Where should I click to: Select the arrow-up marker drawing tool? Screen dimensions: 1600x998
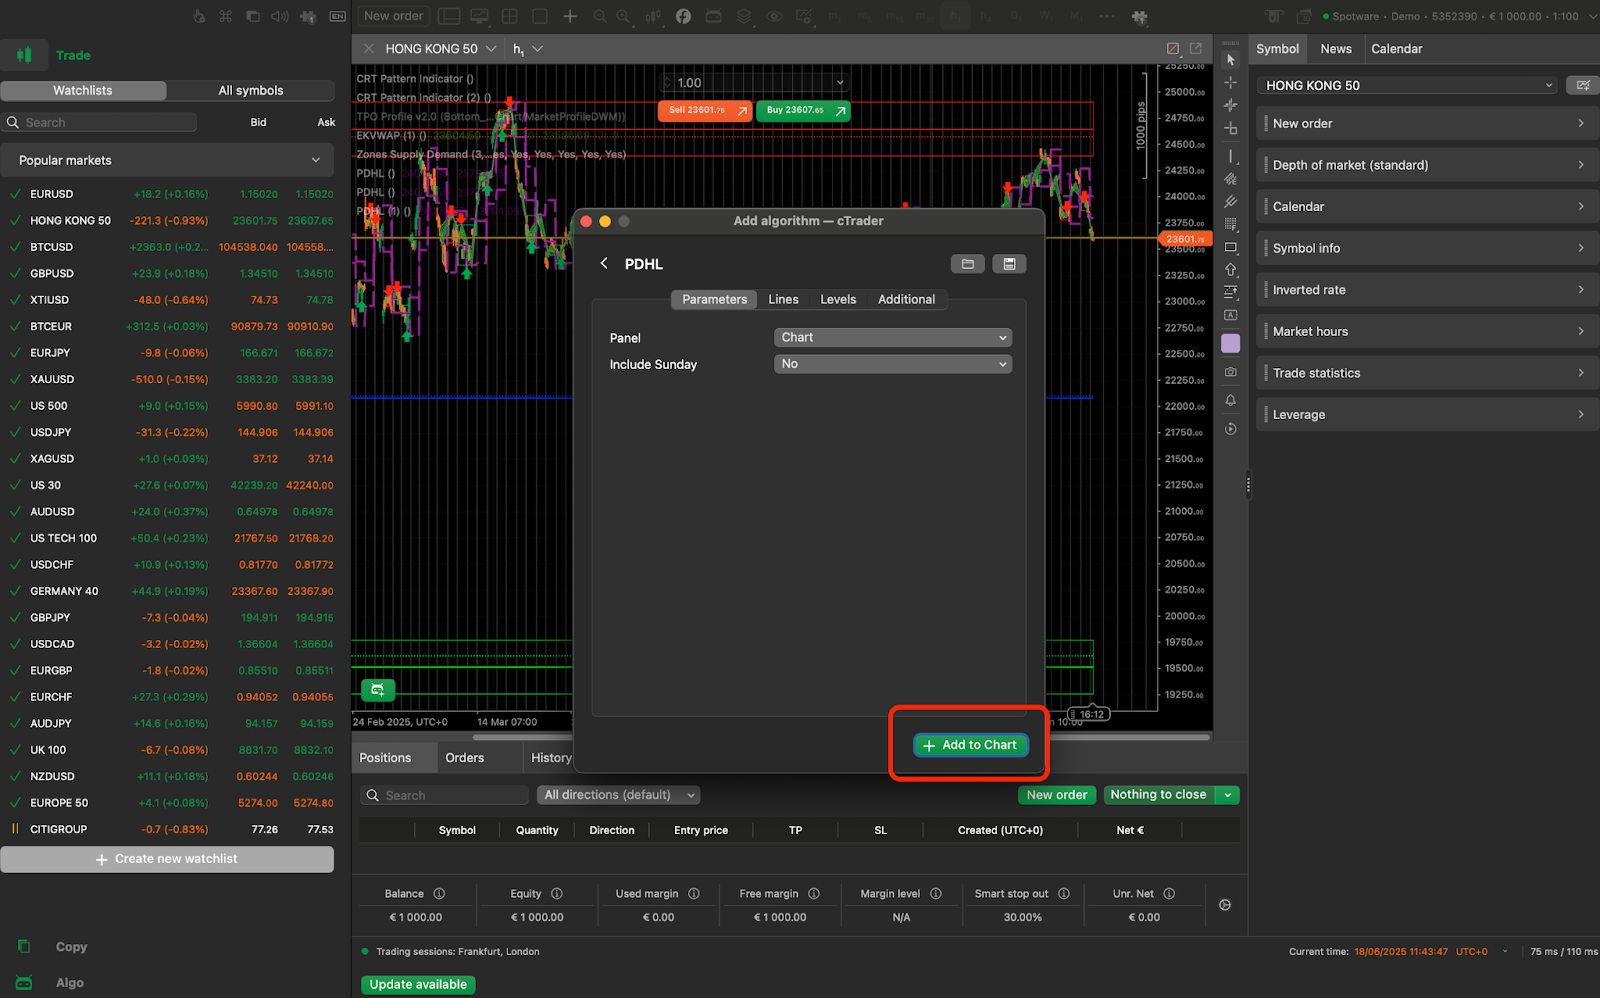tap(1231, 270)
